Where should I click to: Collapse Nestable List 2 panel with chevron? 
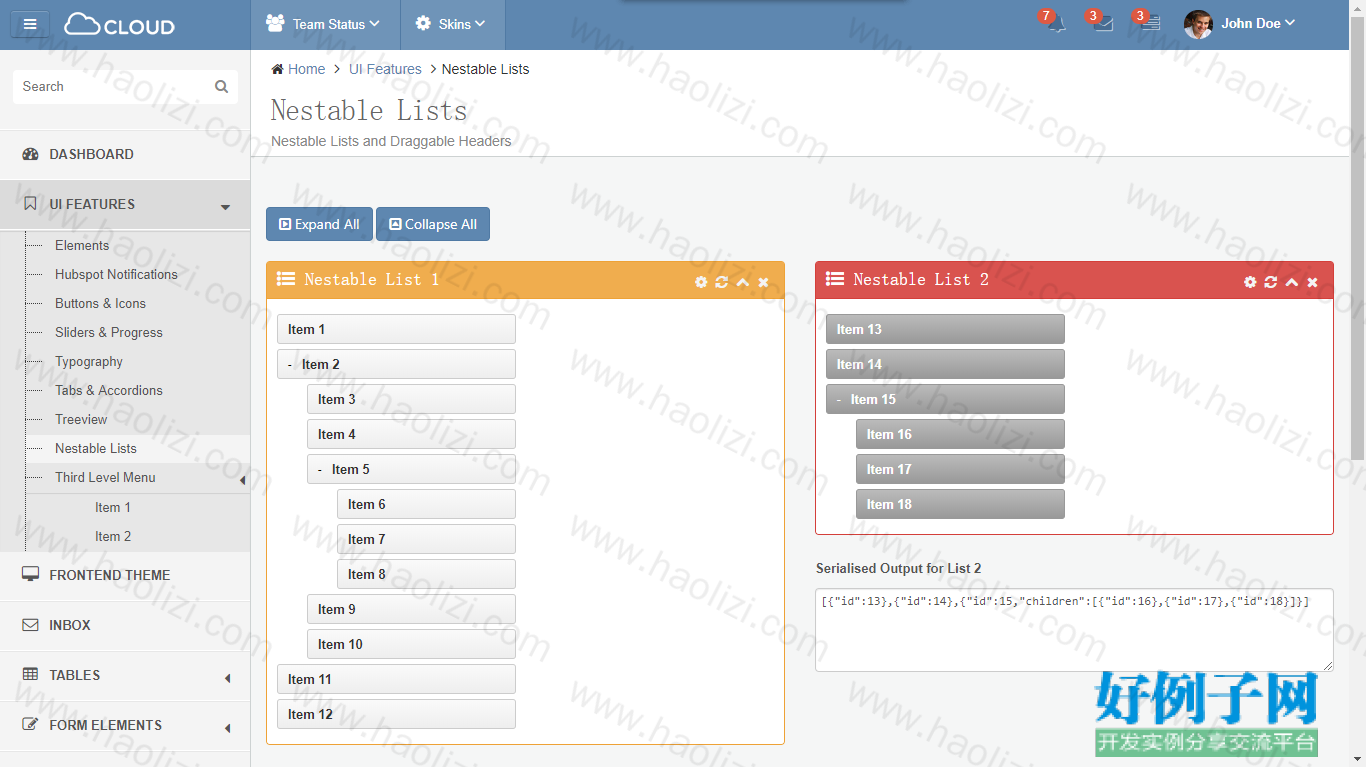(1292, 282)
